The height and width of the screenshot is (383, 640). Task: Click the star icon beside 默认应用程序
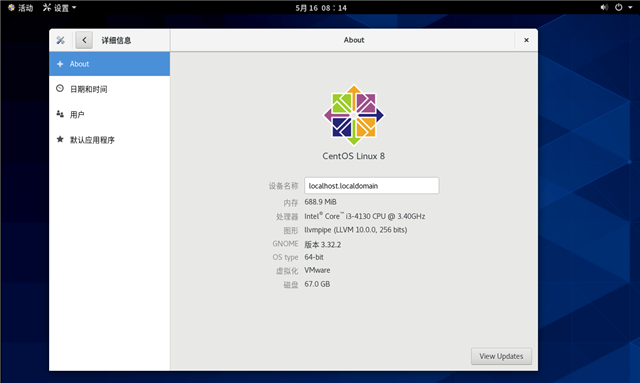tap(60, 139)
